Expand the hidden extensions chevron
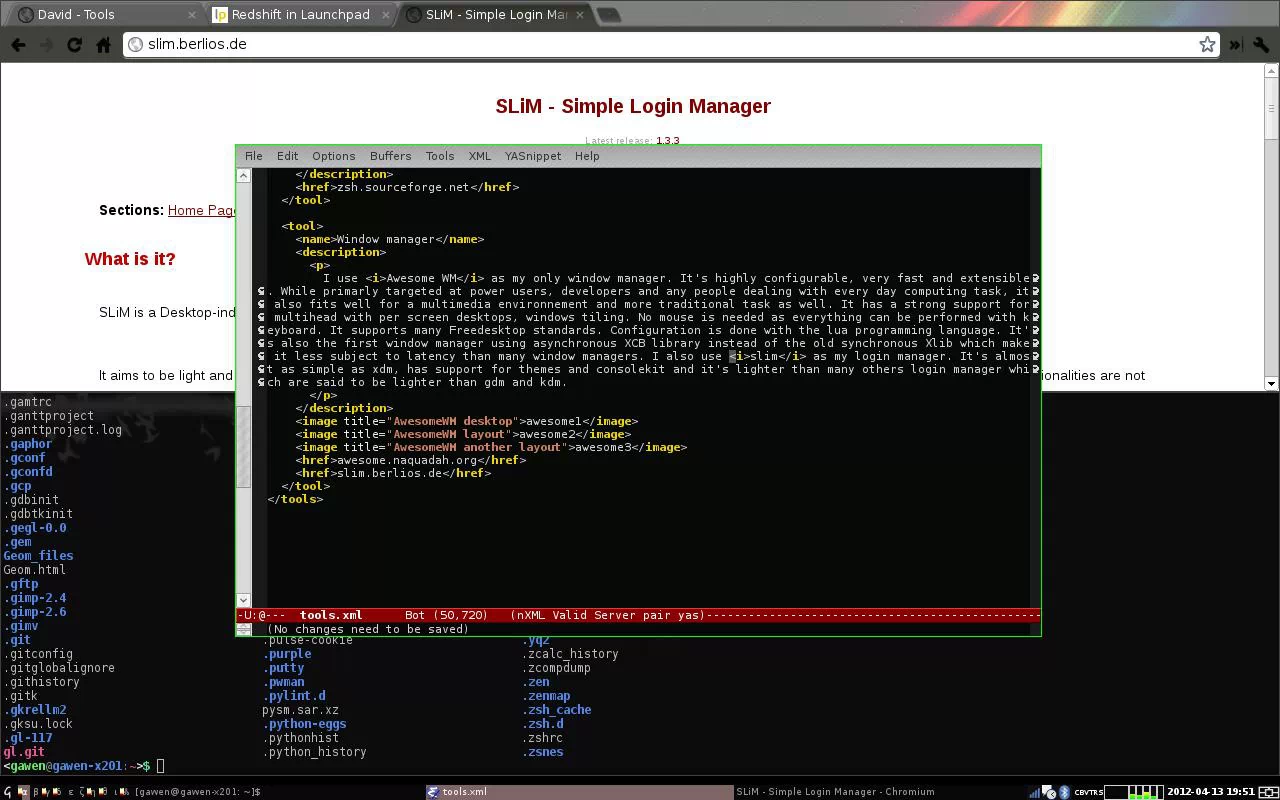1280x800 pixels. [1235, 45]
